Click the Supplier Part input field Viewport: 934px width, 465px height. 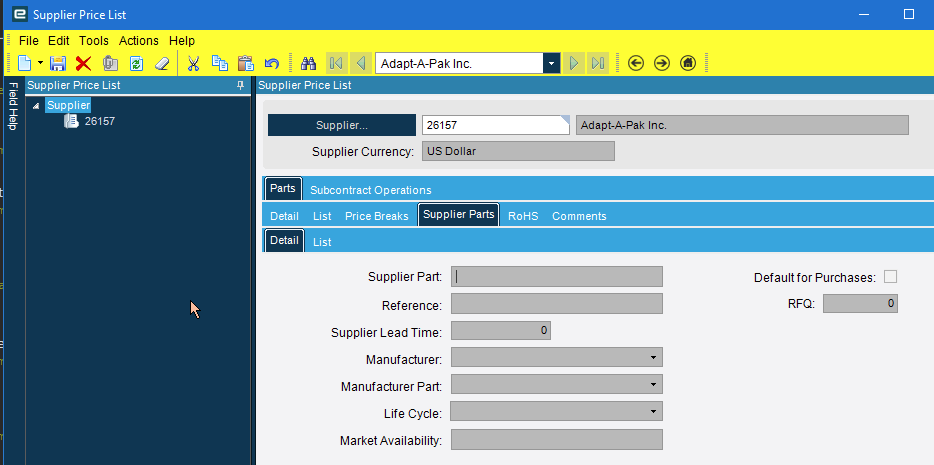(557, 276)
